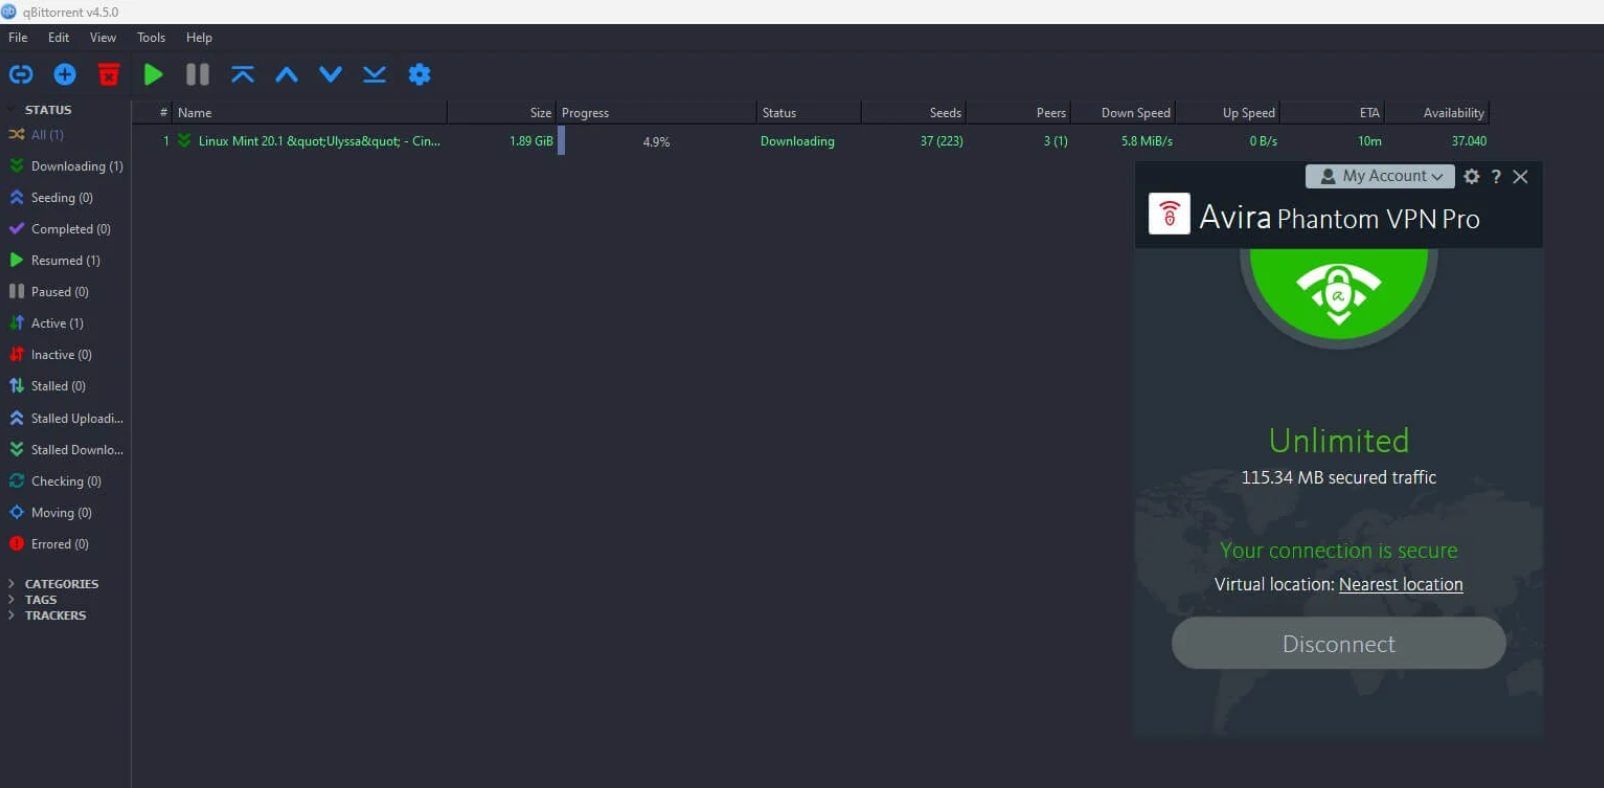Resume torrents with the green play icon
1604x788 pixels.
153,74
